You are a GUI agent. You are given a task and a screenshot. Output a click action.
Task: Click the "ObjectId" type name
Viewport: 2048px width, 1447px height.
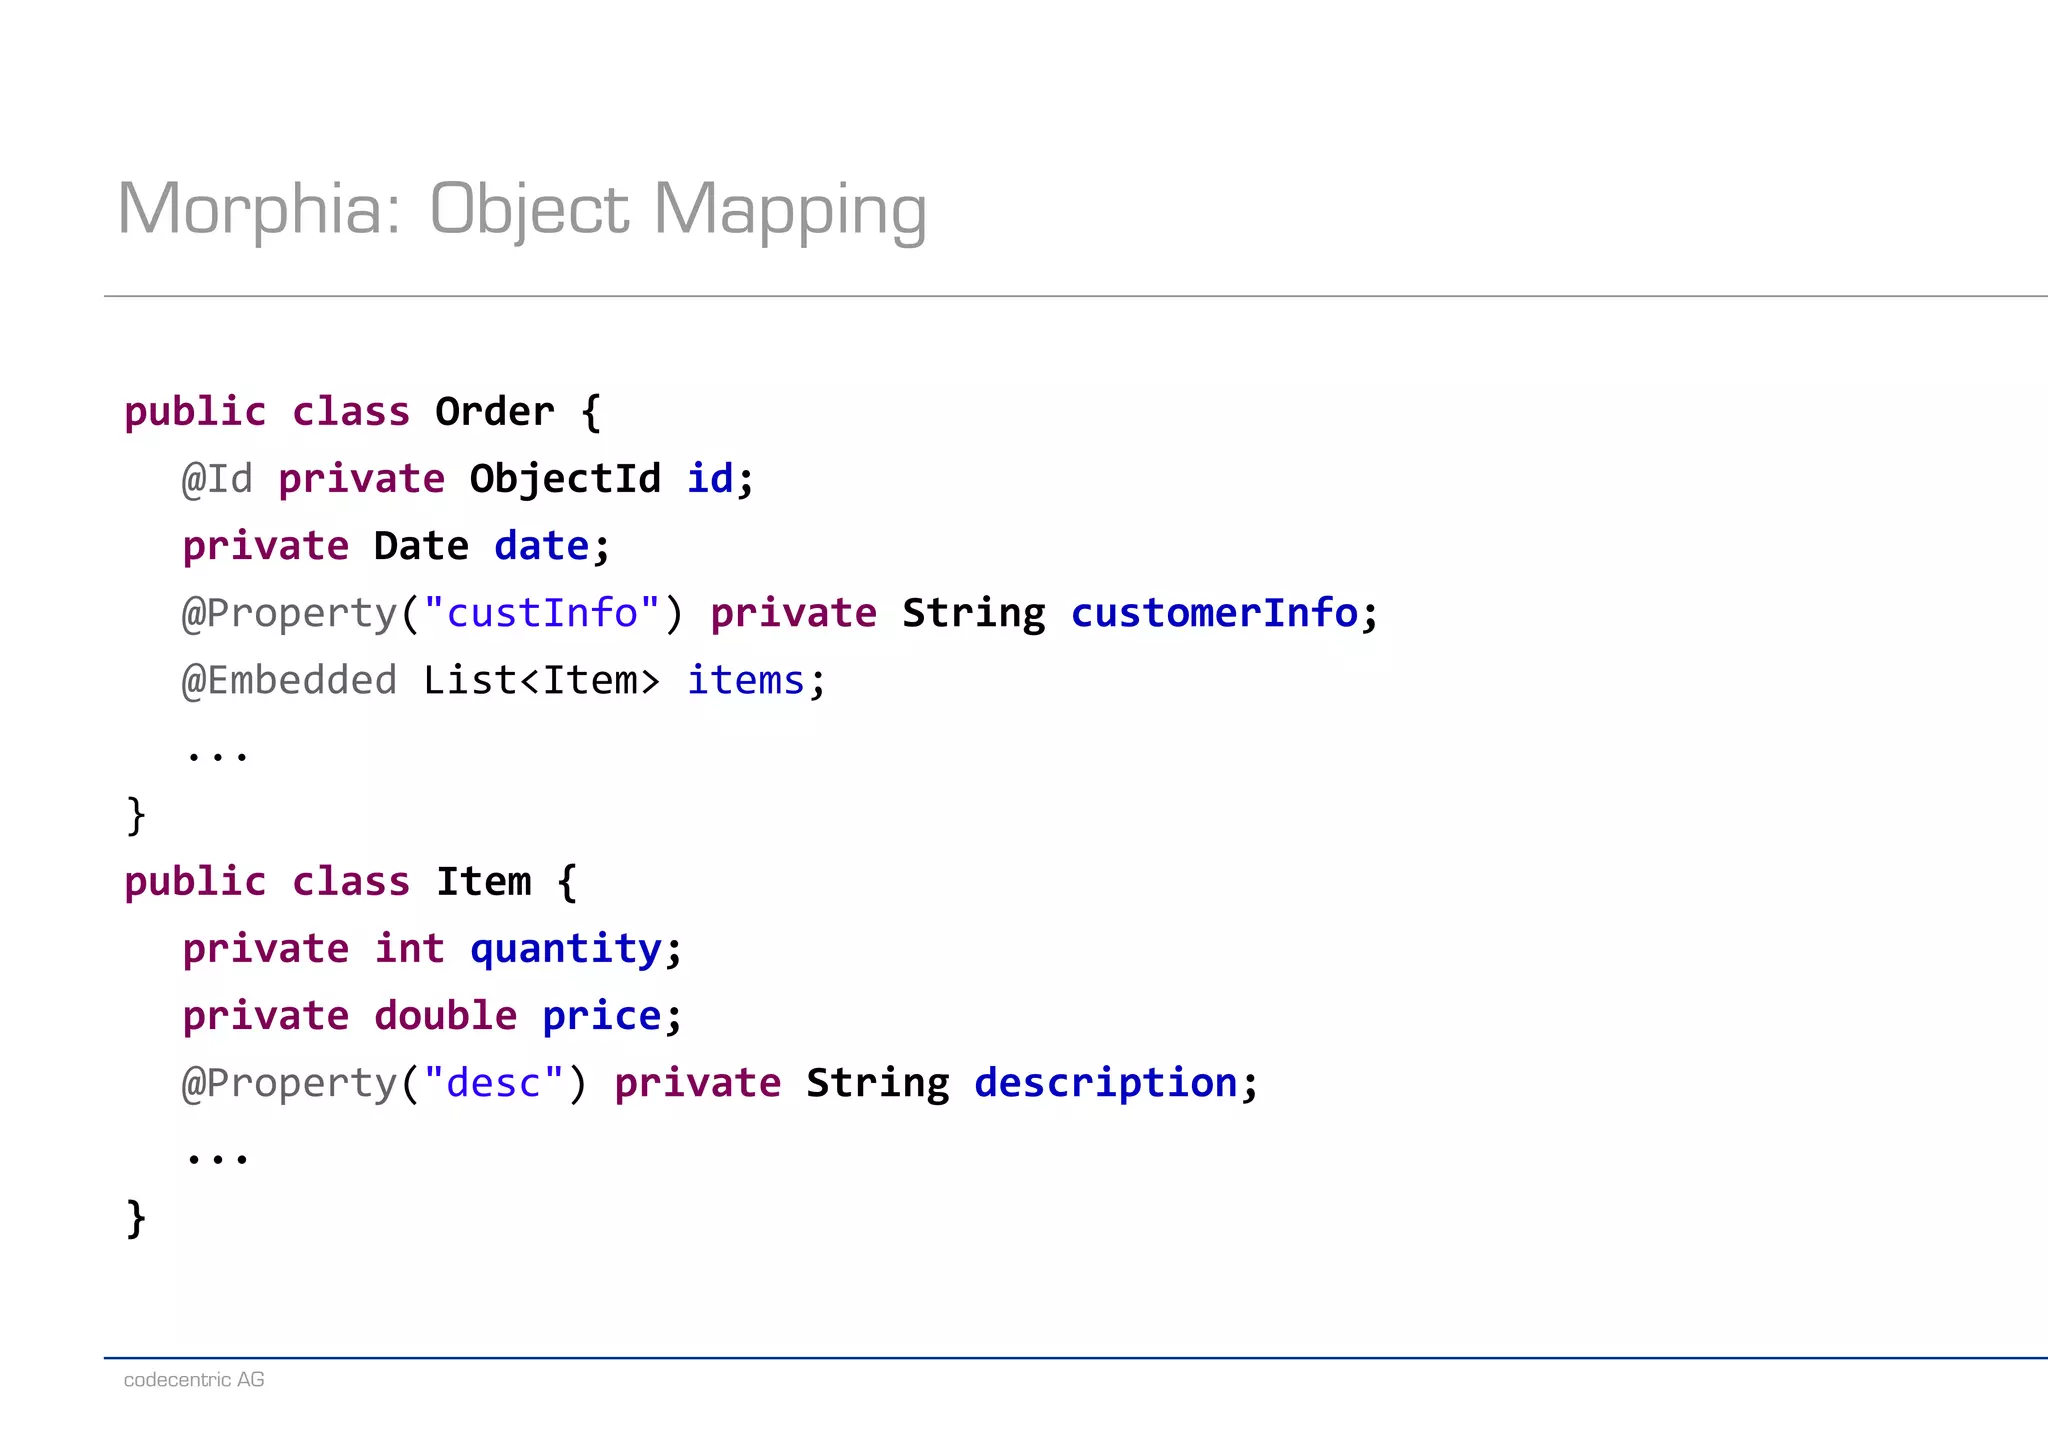pyautogui.click(x=565, y=479)
